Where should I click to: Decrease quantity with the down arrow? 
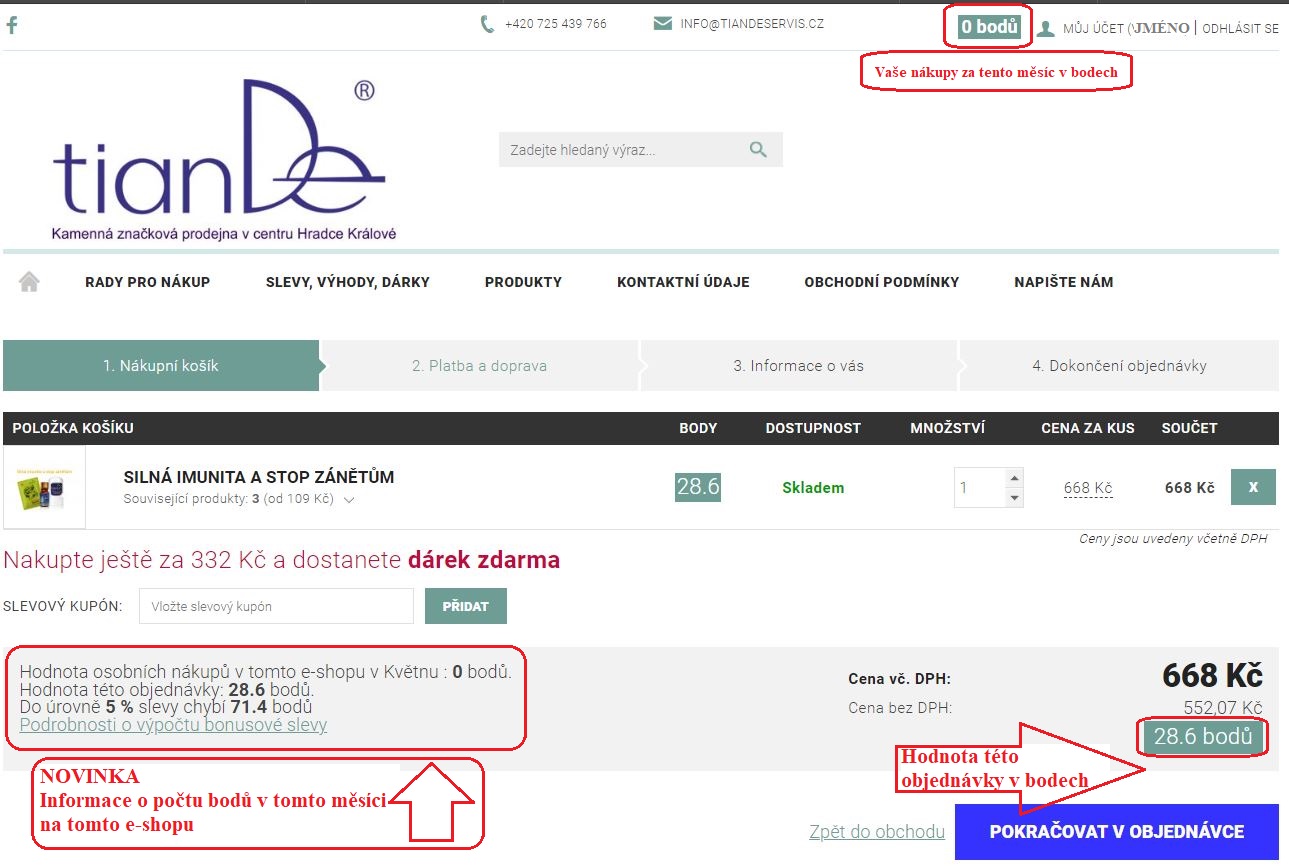pyautogui.click(x=1014, y=497)
